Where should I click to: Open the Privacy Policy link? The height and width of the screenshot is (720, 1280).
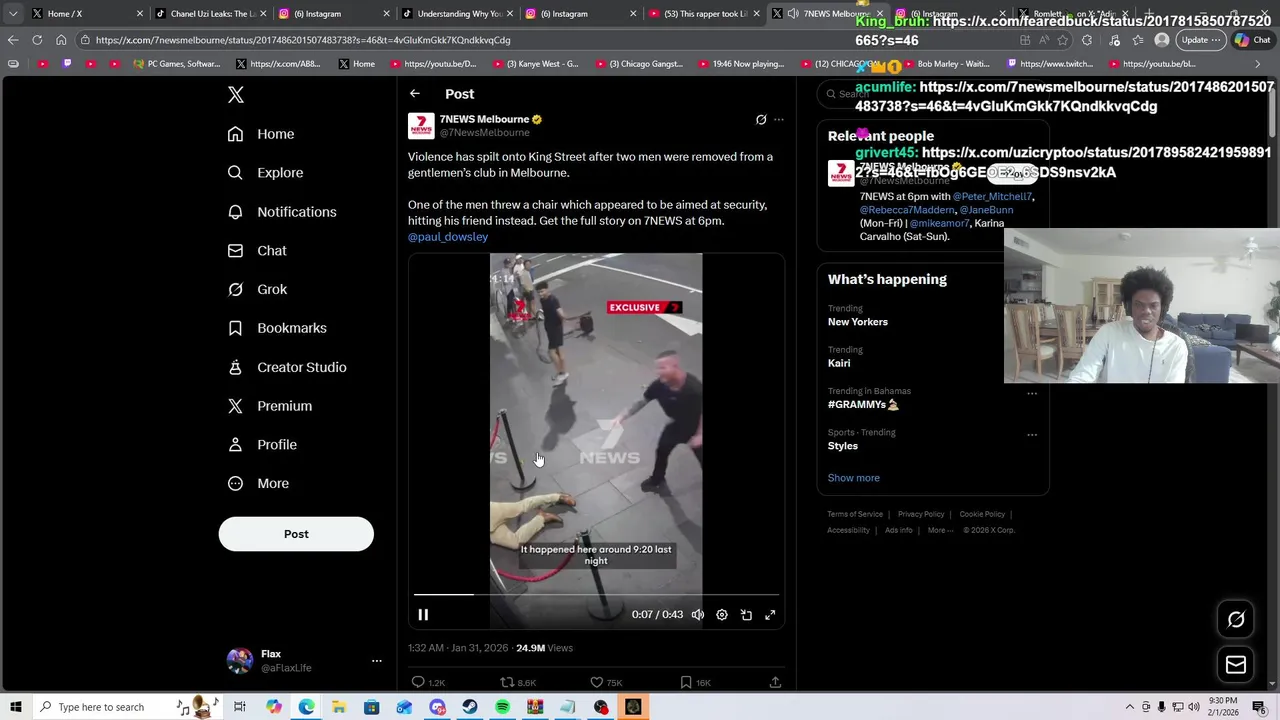[921, 514]
